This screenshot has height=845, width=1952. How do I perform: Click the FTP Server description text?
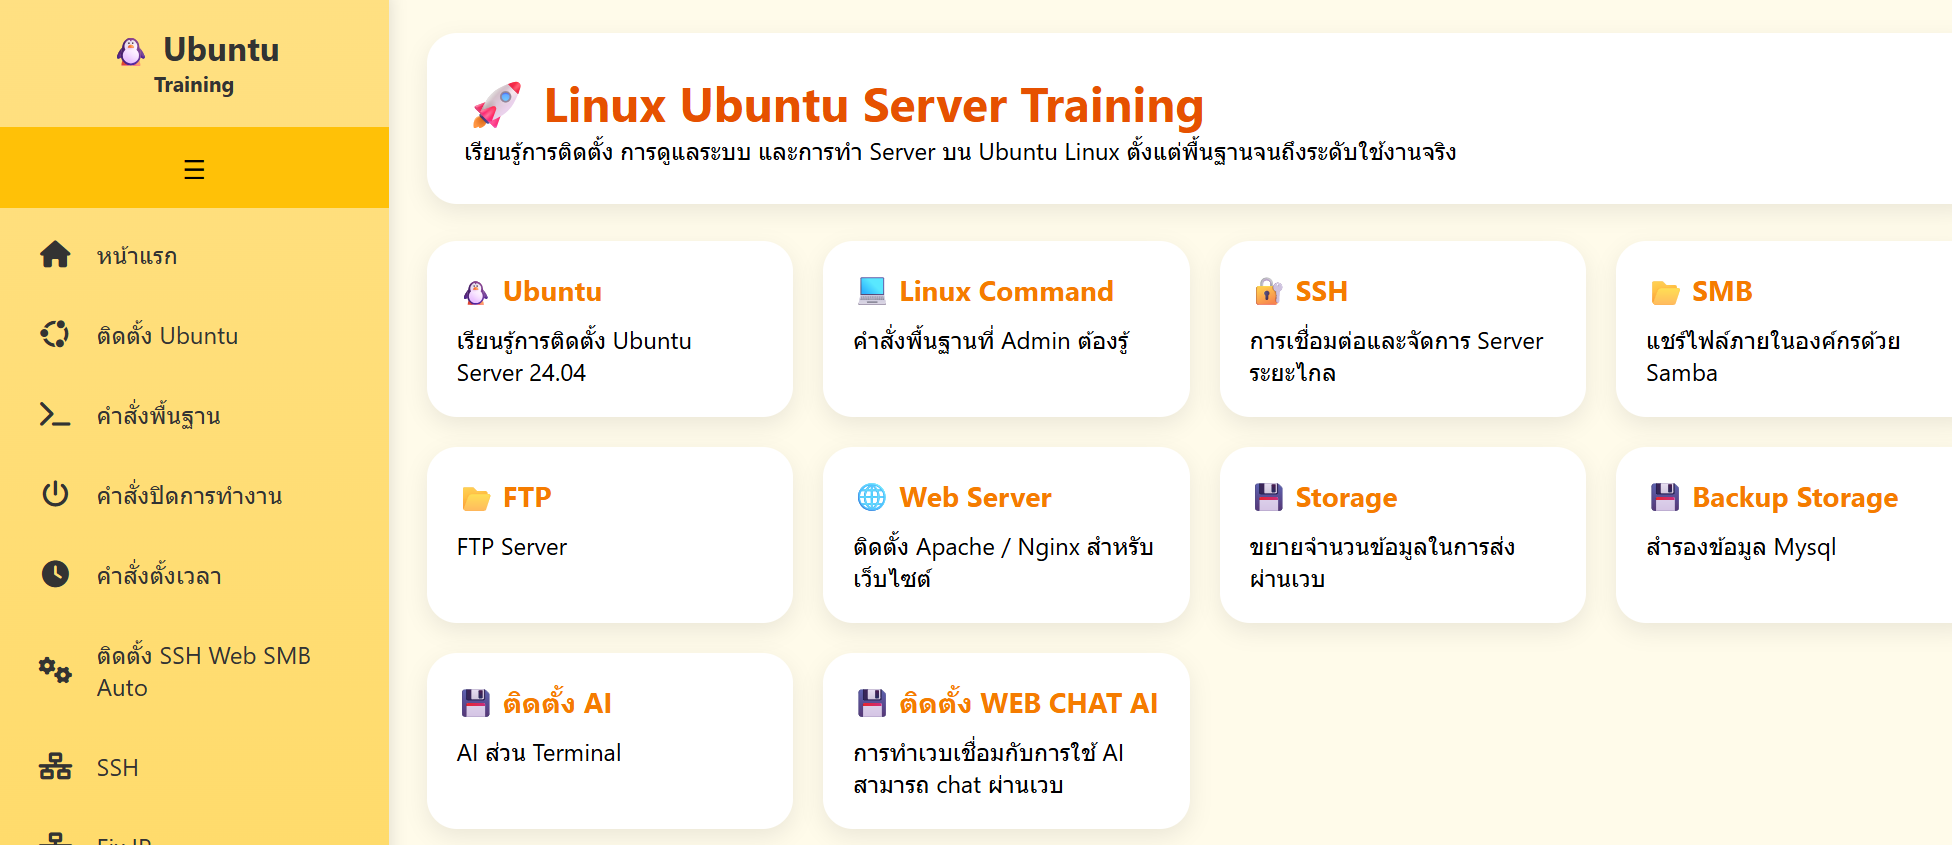coord(512,547)
